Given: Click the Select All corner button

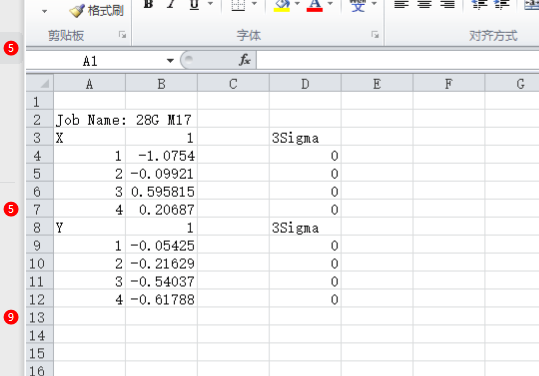Looking at the screenshot, I should pos(40,83).
